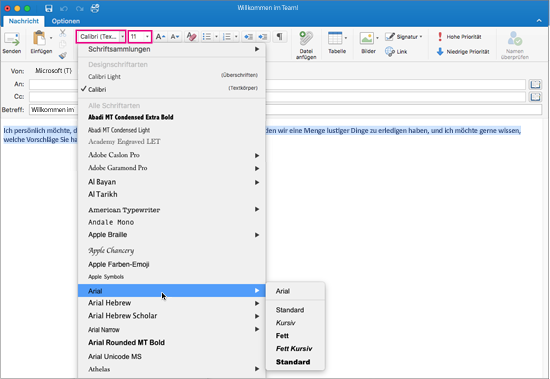This screenshot has height=379, width=550.
Task: Collapse the ribbon with the chevron
Action: click(539, 21)
